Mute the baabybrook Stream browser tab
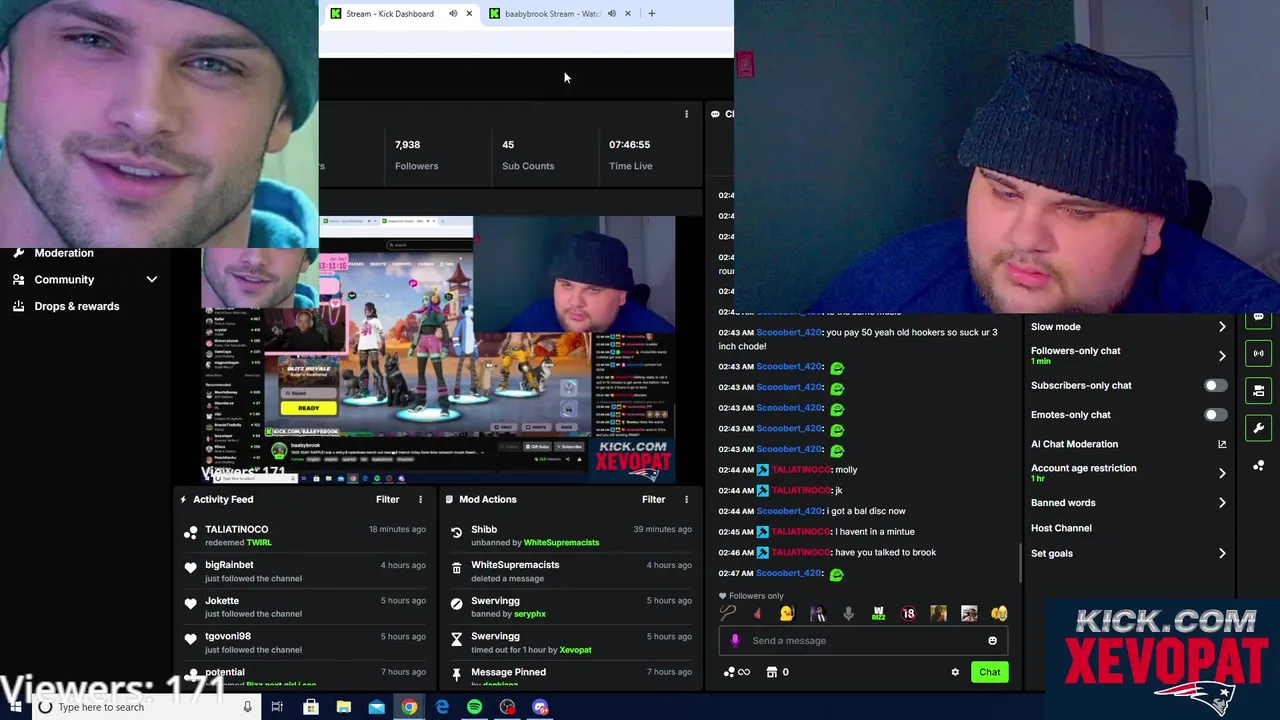1280x720 pixels. (x=611, y=14)
